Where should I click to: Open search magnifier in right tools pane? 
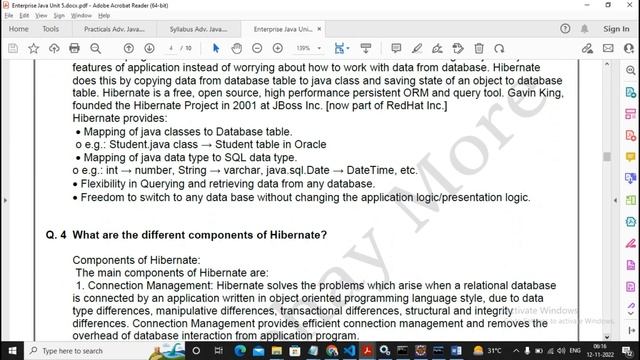[x=631, y=70]
